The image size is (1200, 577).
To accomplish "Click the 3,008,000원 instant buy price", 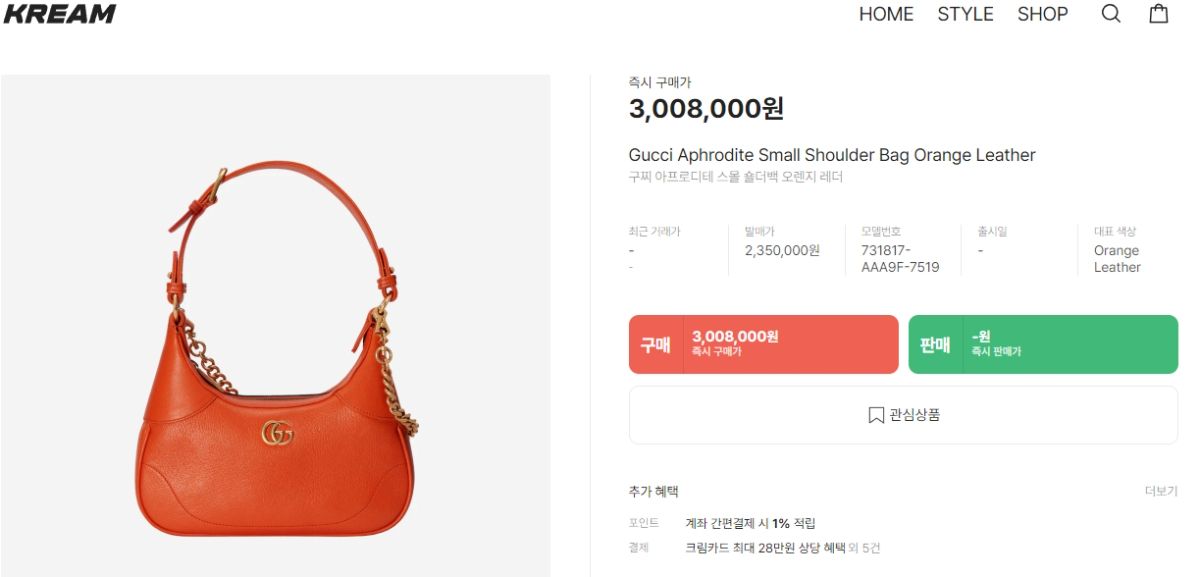I will [x=706, y=109].
